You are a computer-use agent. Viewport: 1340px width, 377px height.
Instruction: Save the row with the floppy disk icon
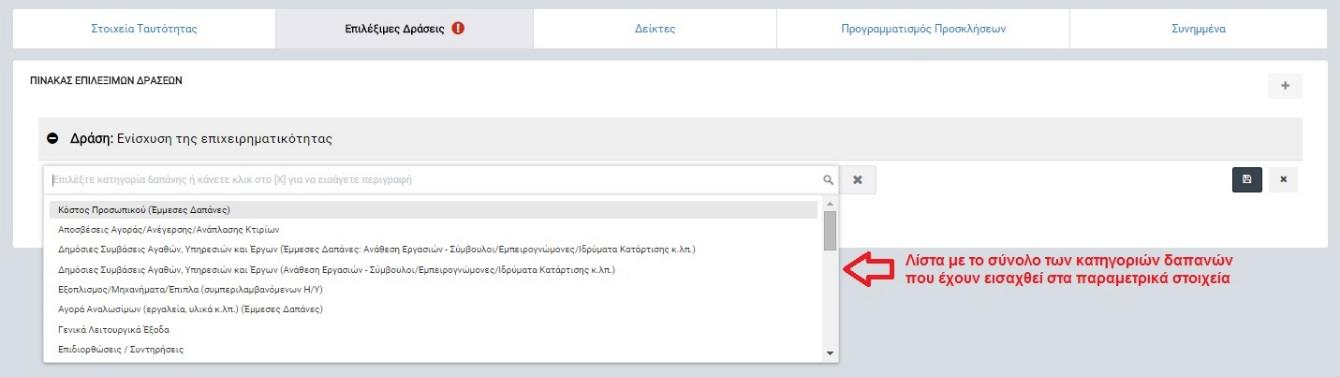pos(1247,180)
